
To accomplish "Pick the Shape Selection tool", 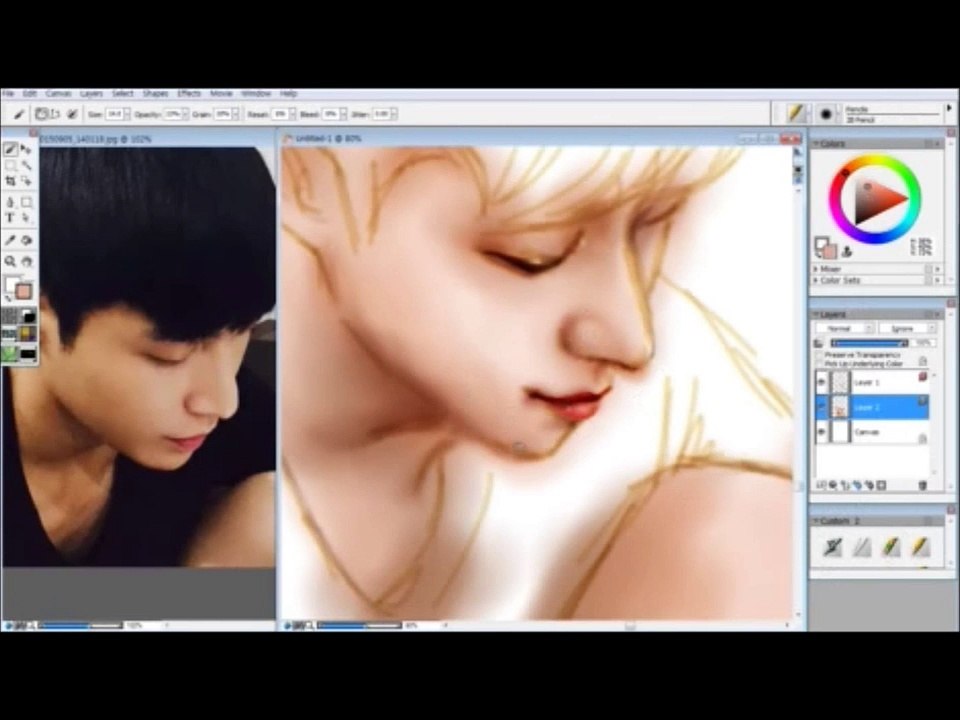I will [26, 217].
